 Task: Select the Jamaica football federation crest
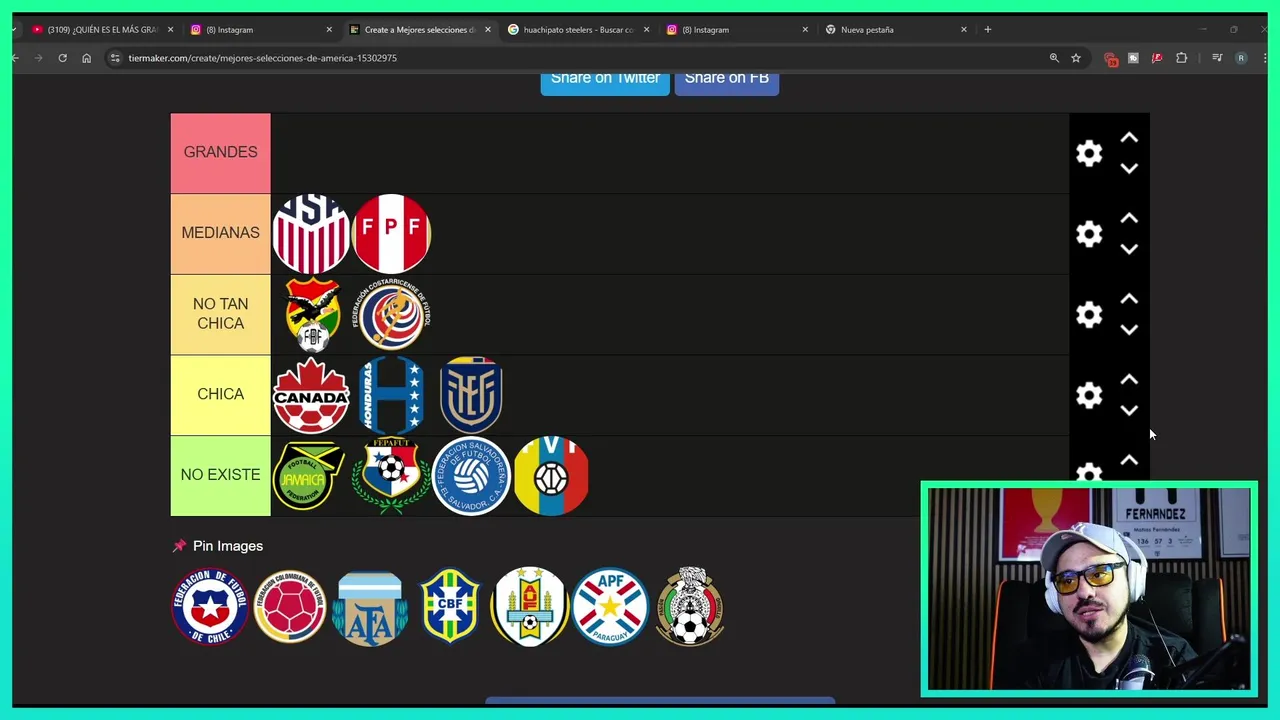(x=308, y=475)
